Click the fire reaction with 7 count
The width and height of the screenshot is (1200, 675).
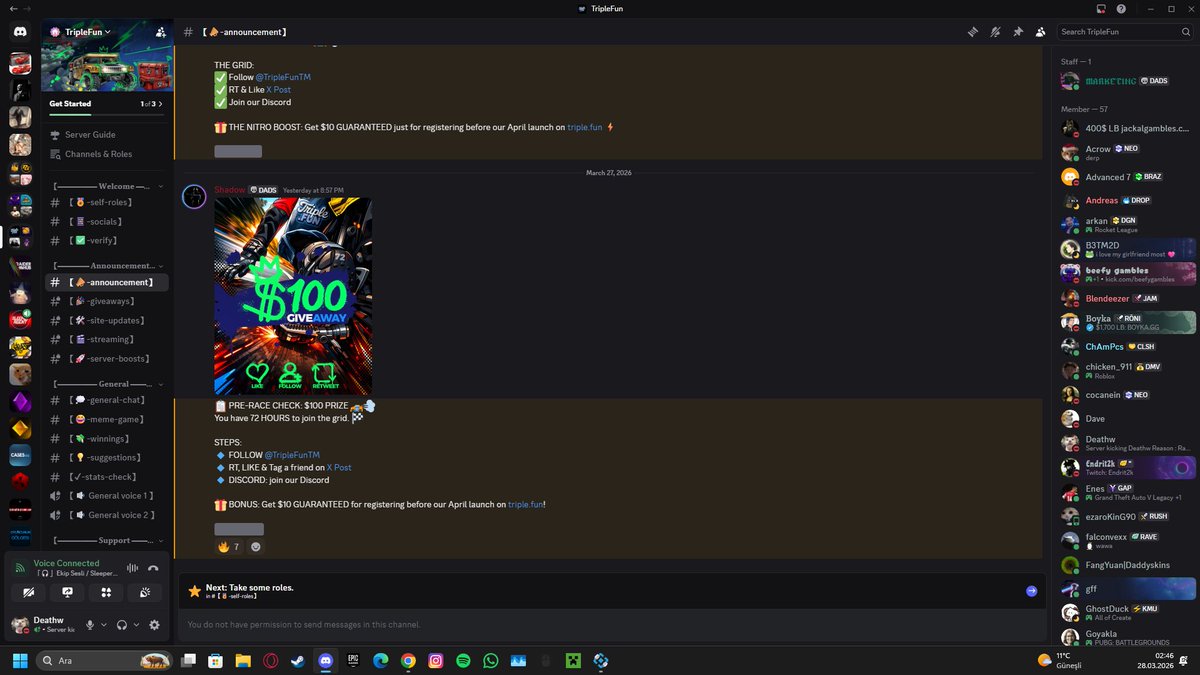coord(229,547)
